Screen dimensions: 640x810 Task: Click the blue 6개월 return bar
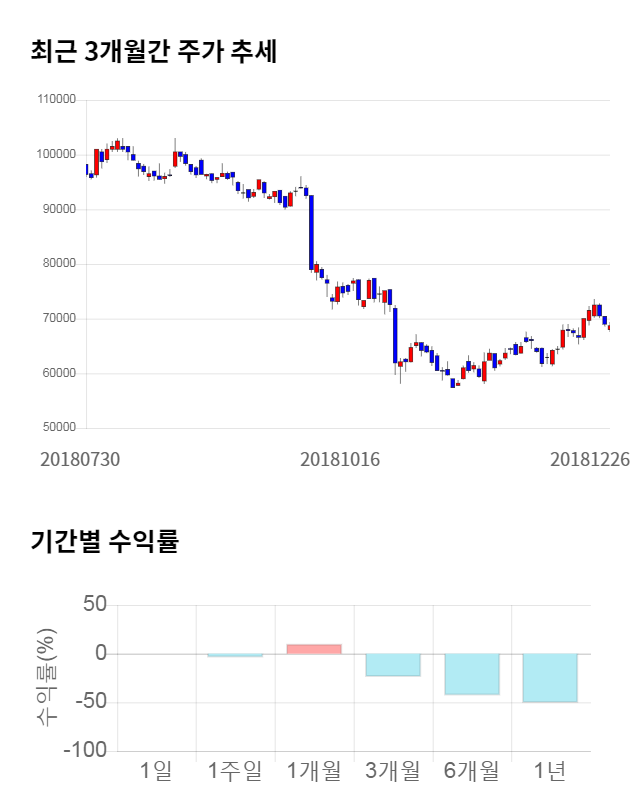click(x=472, y=674)
